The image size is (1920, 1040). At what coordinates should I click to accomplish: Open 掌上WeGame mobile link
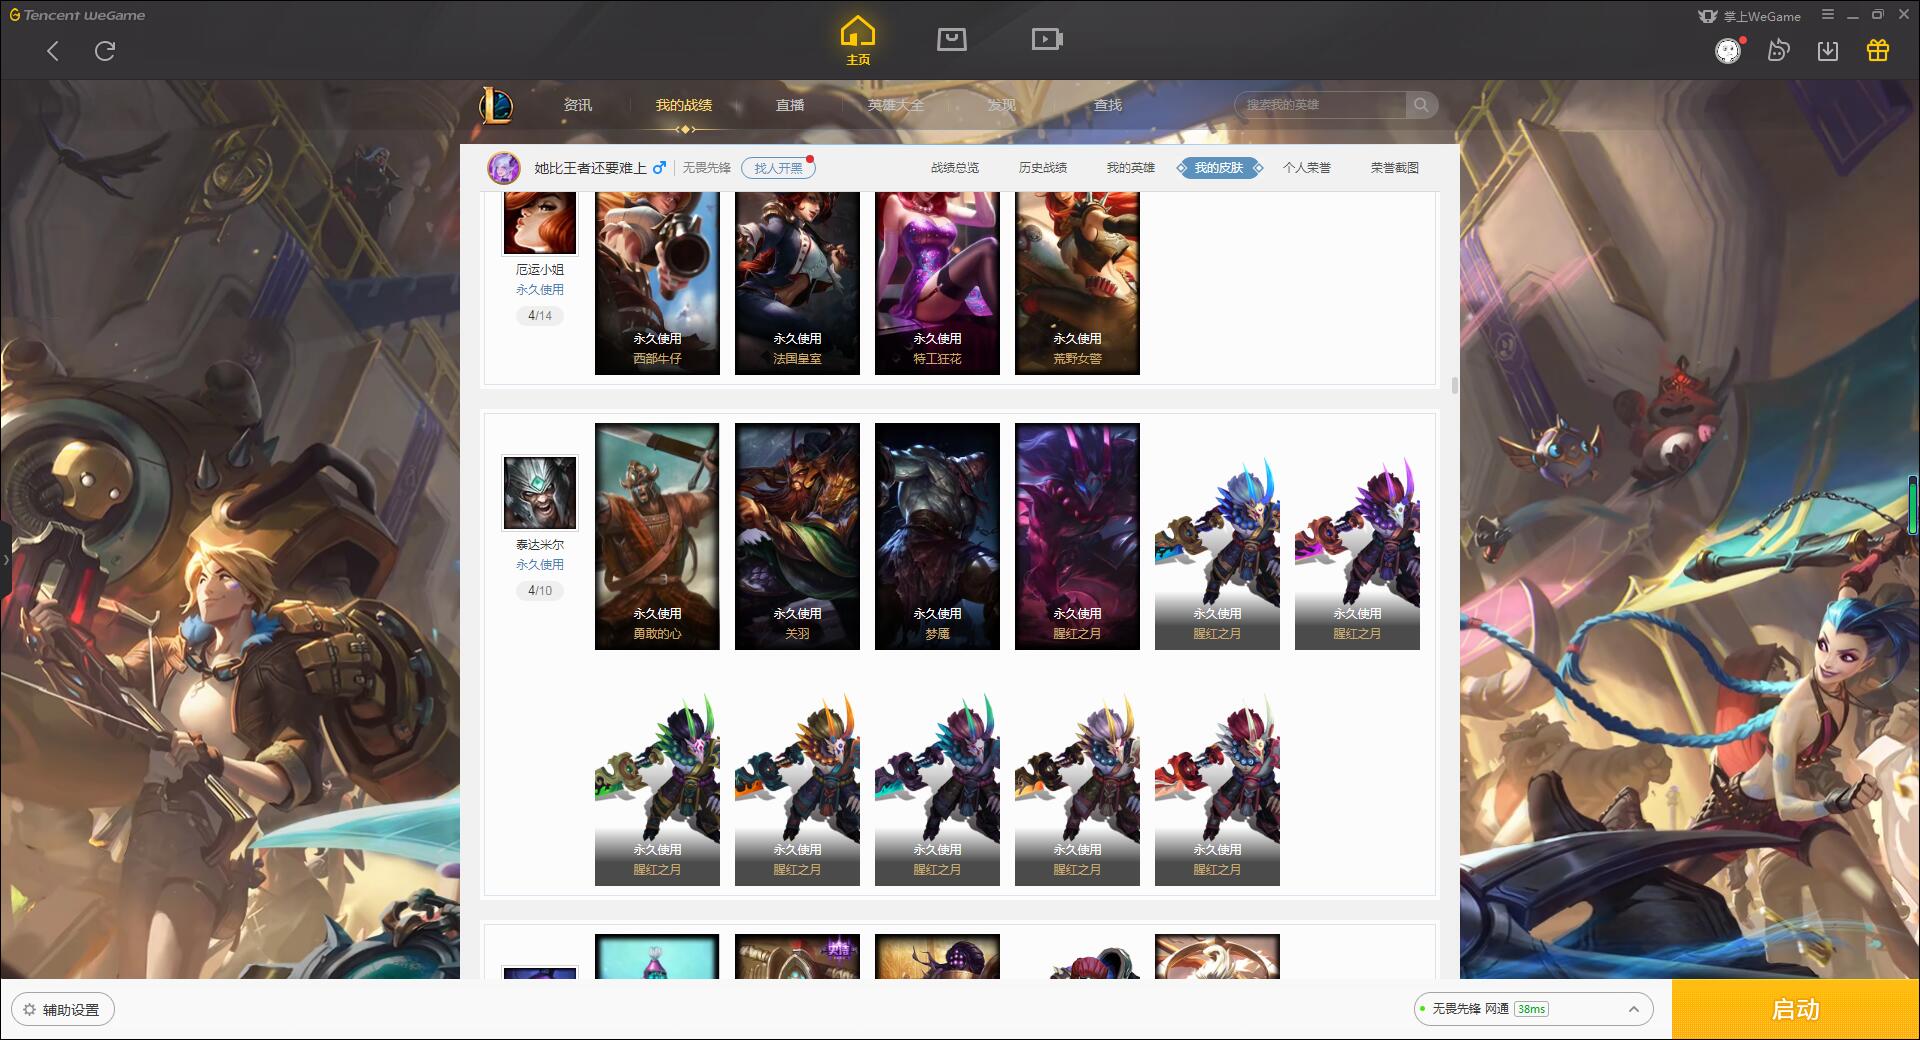(x=1750, y=16)
